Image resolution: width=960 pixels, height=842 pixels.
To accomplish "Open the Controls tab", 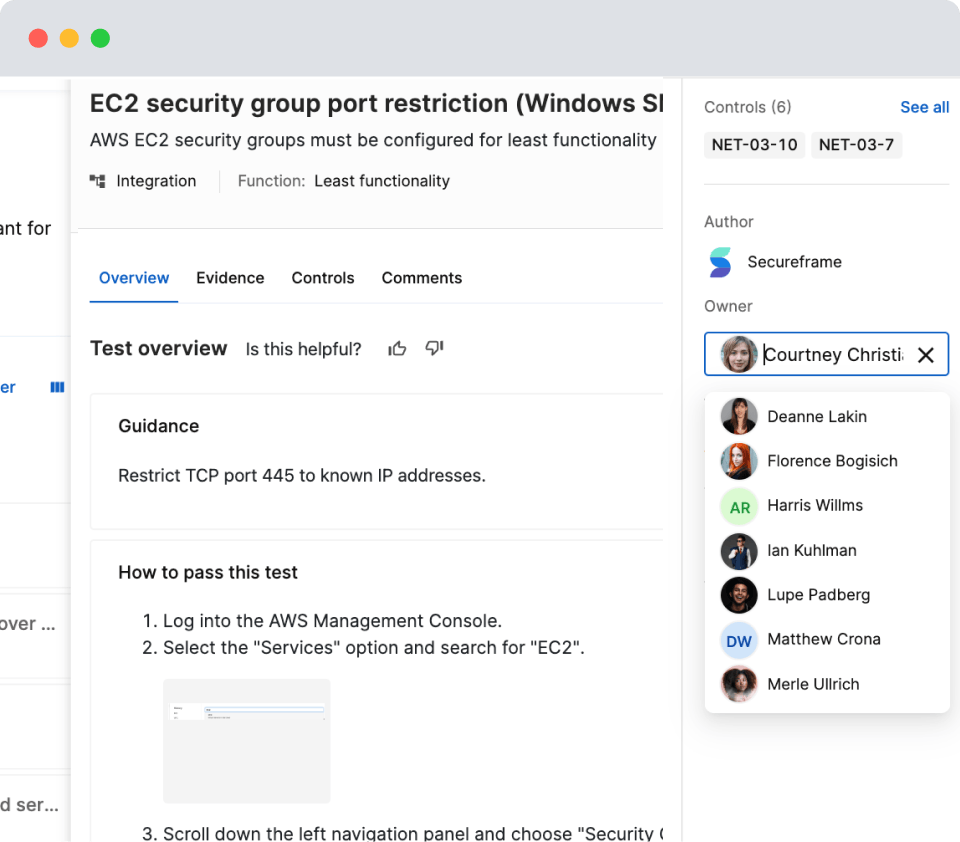I will [x=323, y=278].
